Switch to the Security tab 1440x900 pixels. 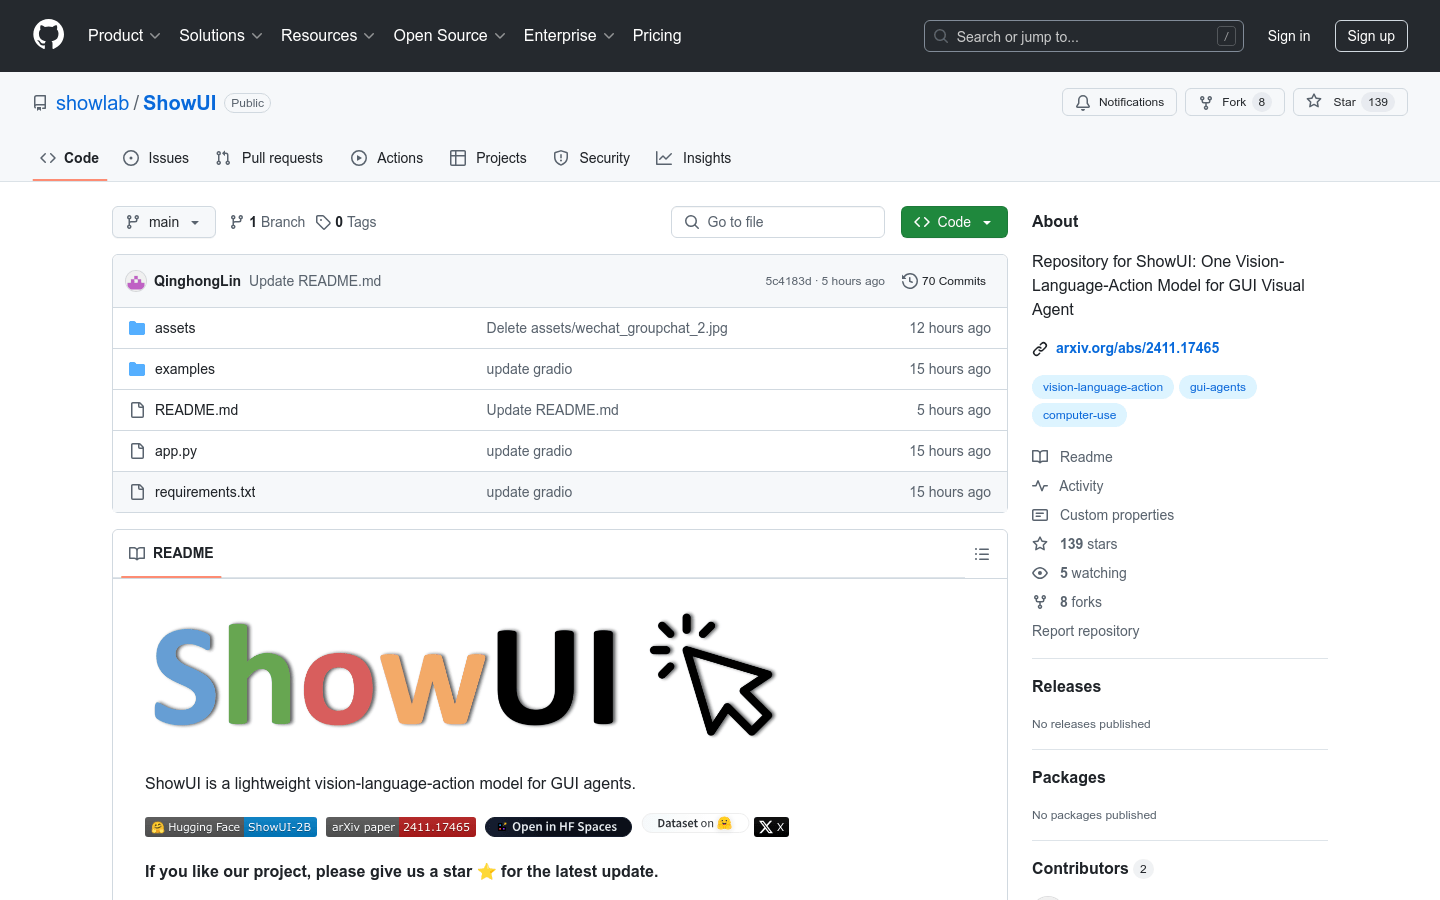(592, 158)
